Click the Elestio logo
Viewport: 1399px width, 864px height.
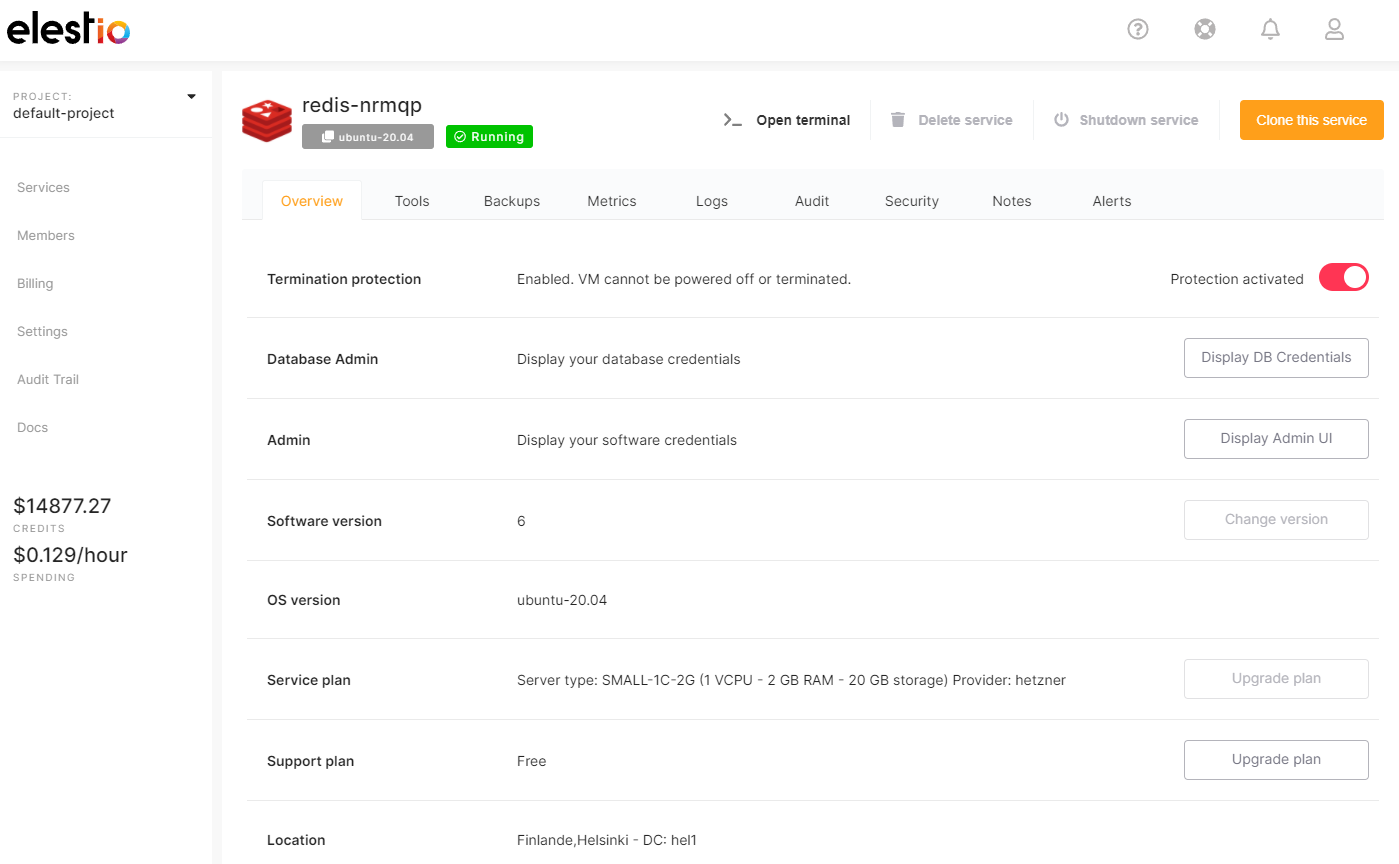tap(68, 30)
